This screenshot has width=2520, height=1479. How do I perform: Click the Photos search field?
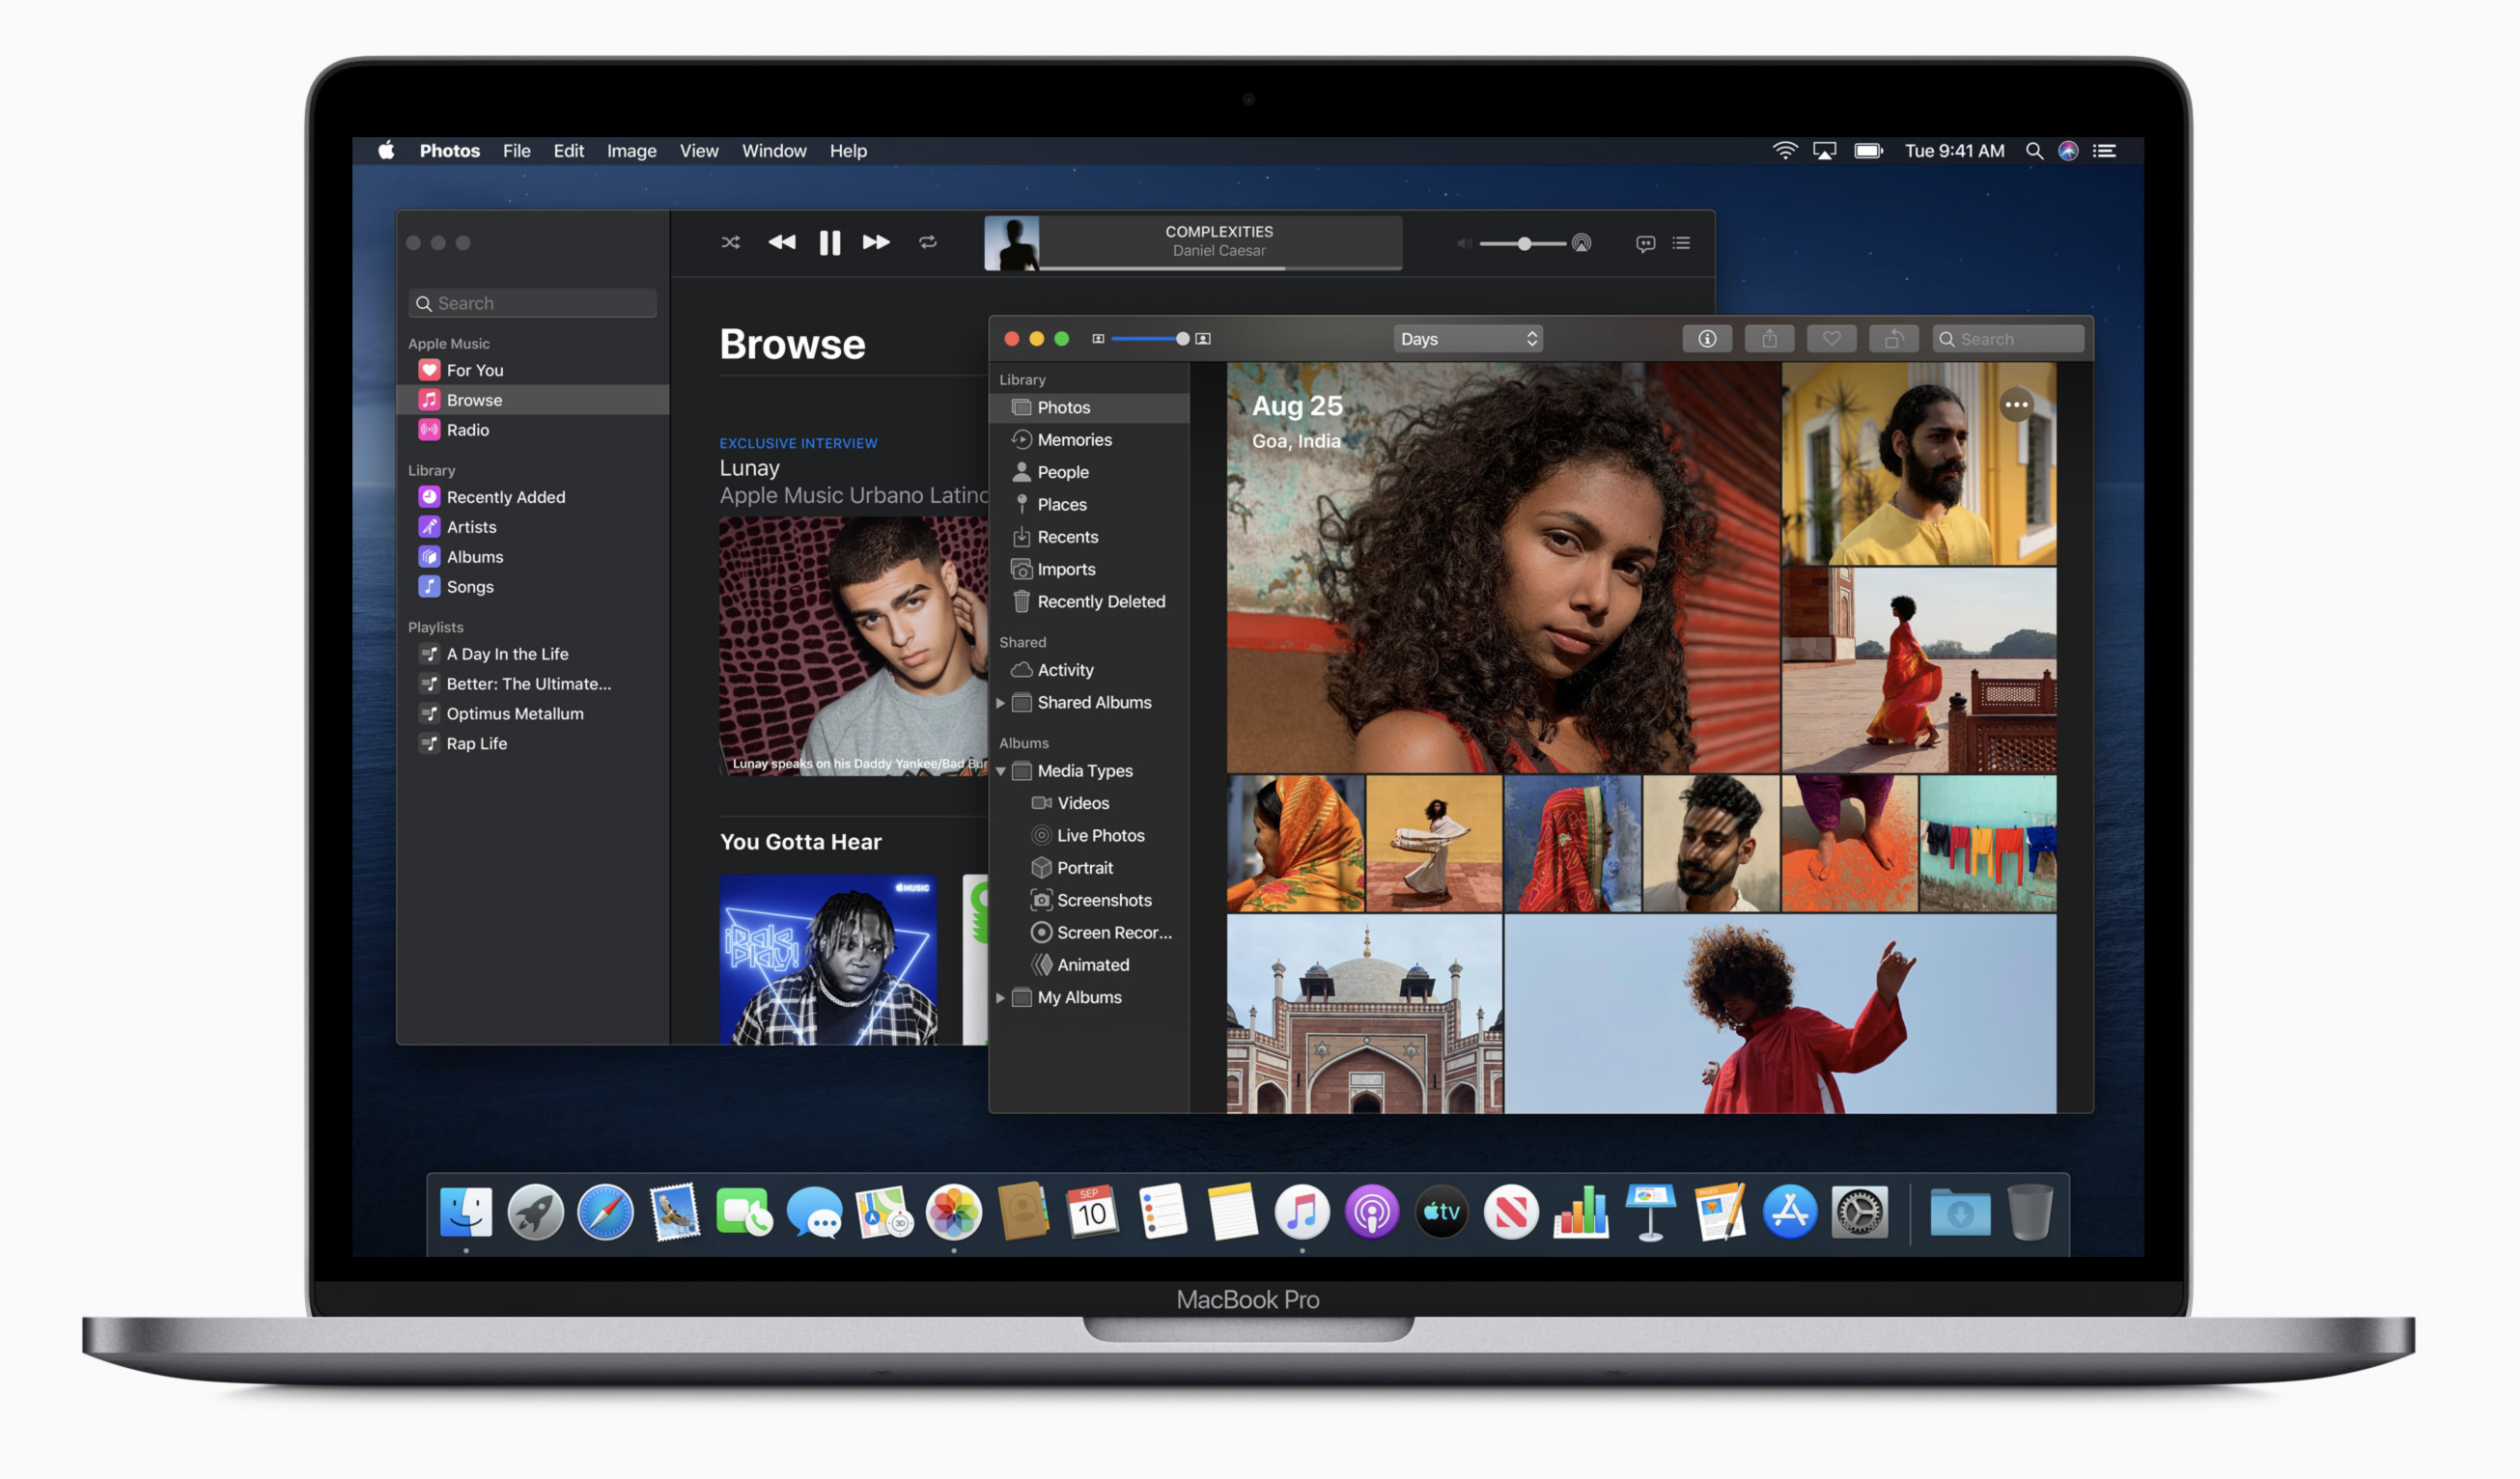2008,339
